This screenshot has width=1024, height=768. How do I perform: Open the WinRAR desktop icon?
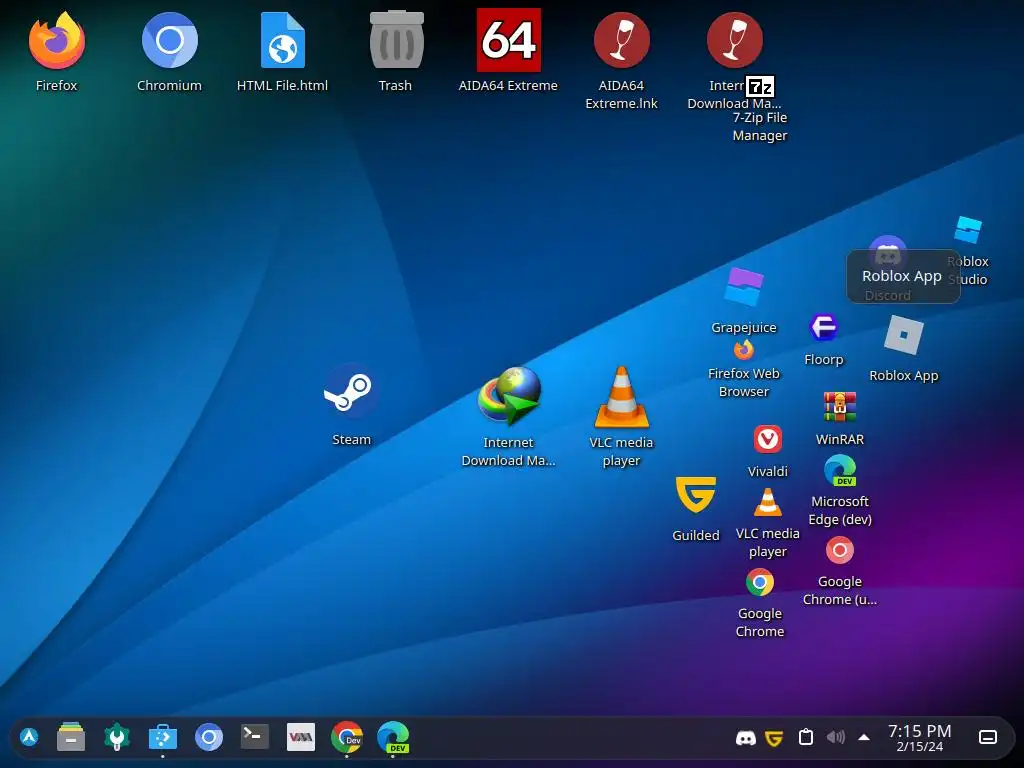[x=840, y=407]
